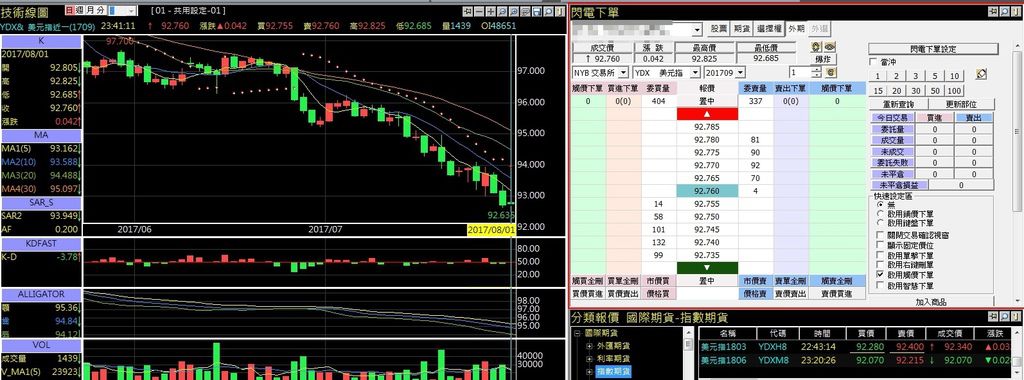Pin the 技術線圖 chart window
1024x380 pixels.
coord(468,12)
